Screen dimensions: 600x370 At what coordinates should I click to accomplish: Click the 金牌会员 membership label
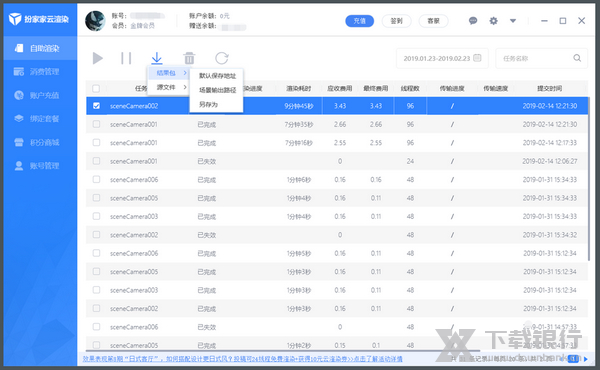pos(143,26)
